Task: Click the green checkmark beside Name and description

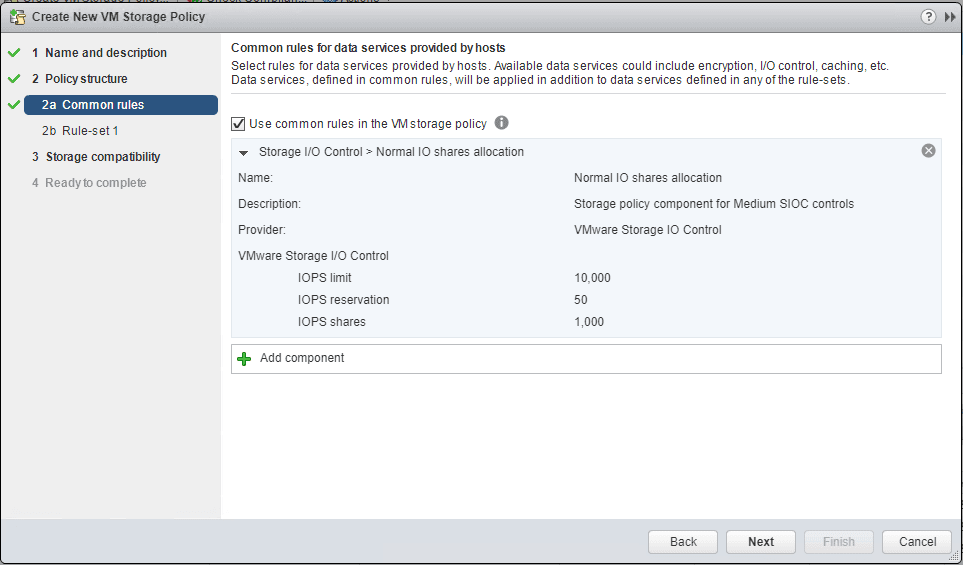Action: point(14,53)
